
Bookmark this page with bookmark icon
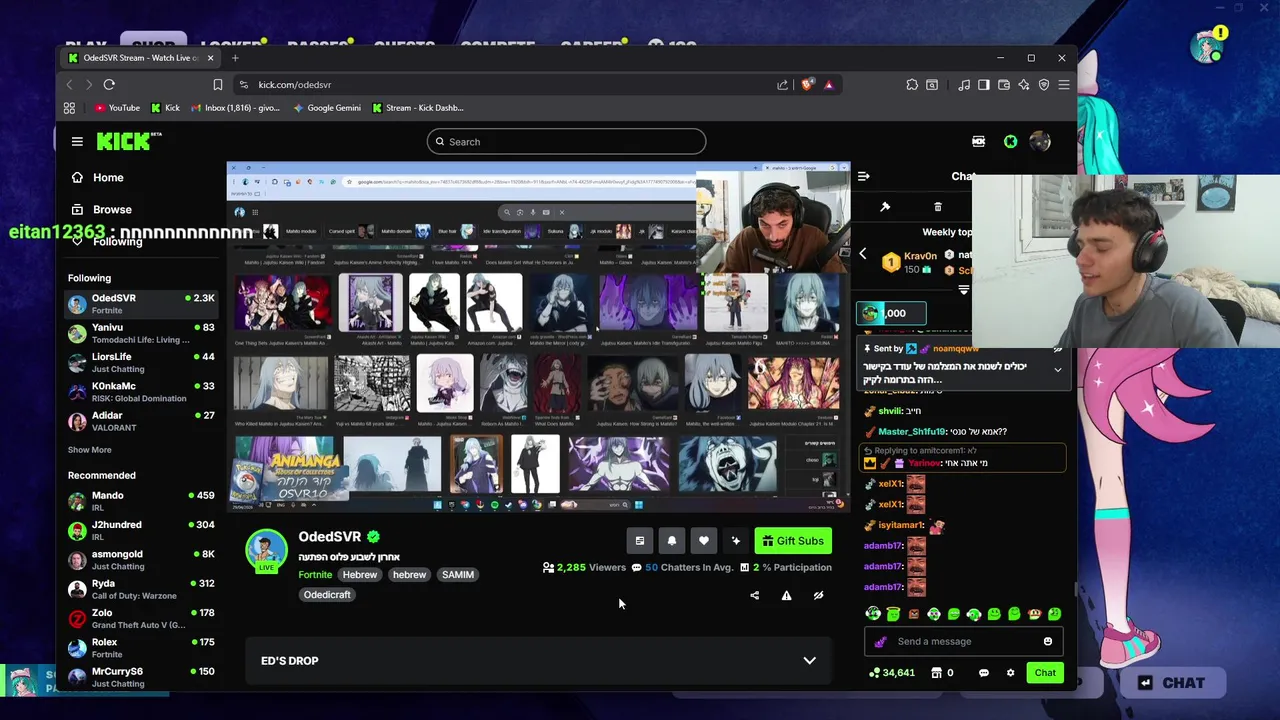[x=217, y=85]
